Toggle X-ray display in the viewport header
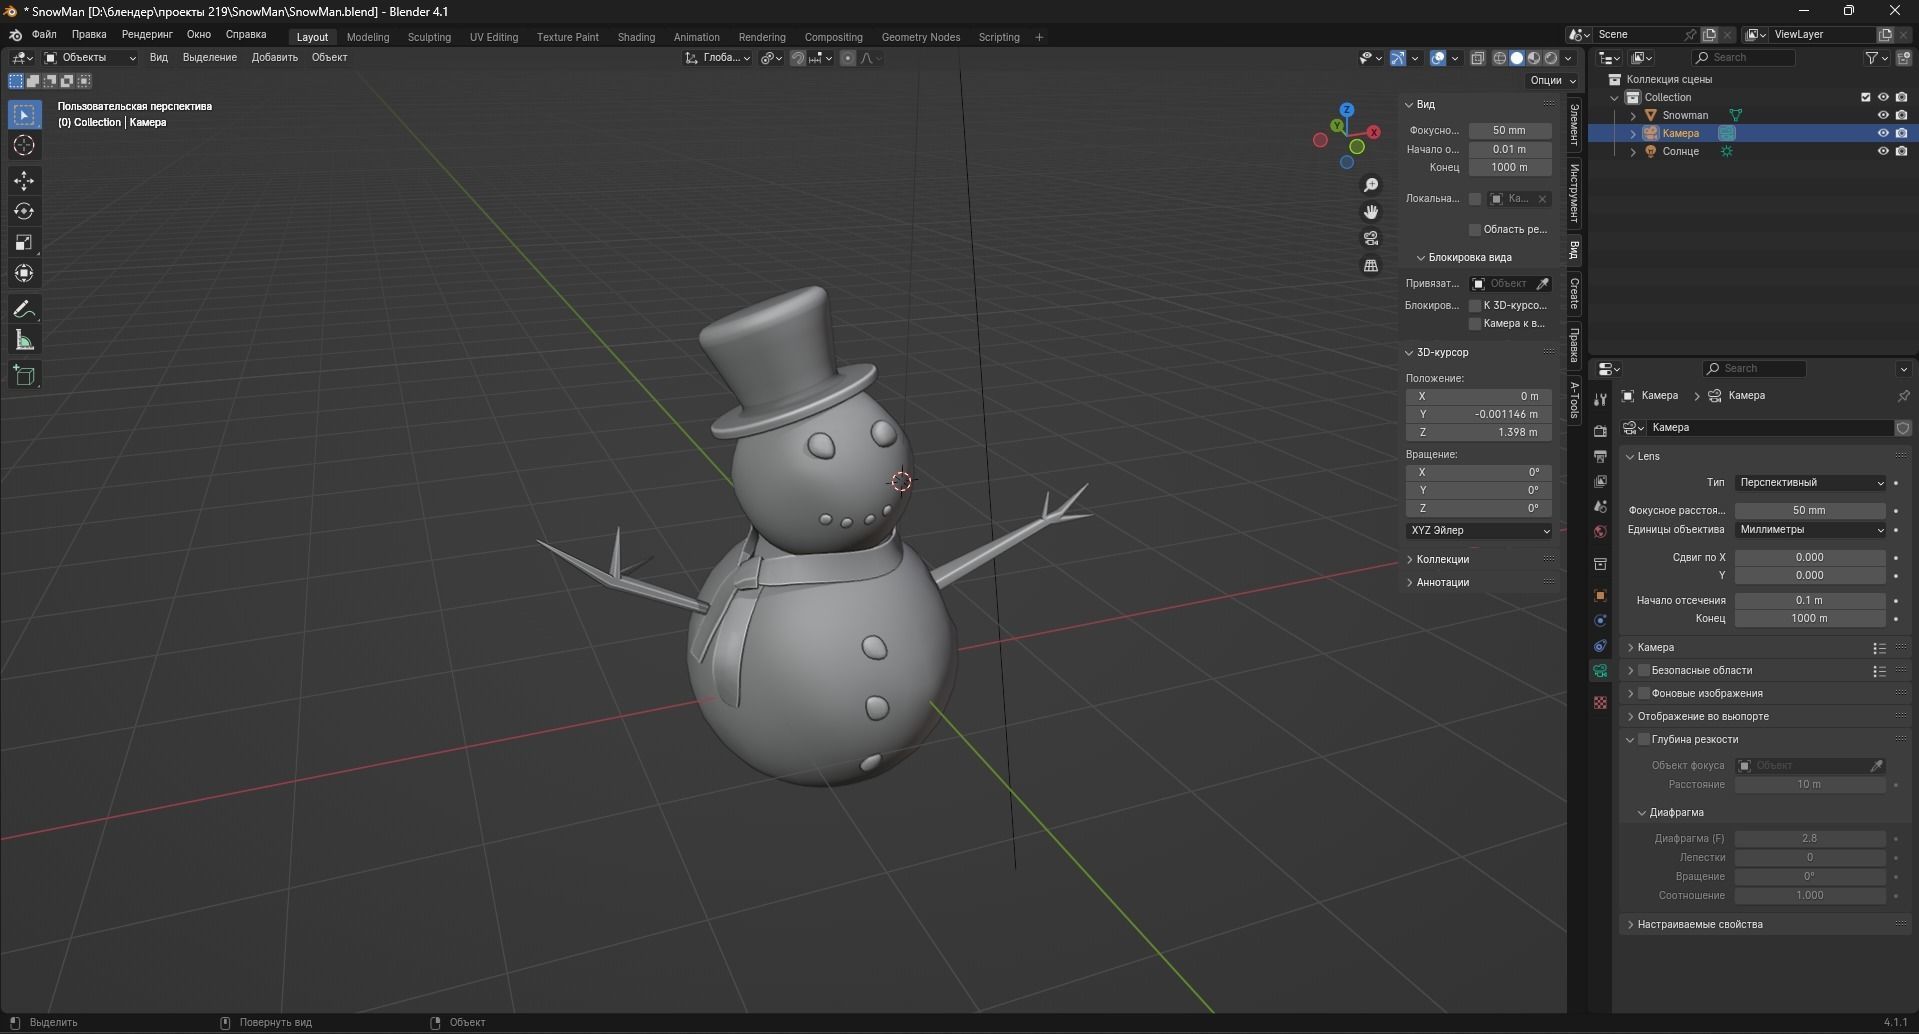 click(x=1477, y=58)
